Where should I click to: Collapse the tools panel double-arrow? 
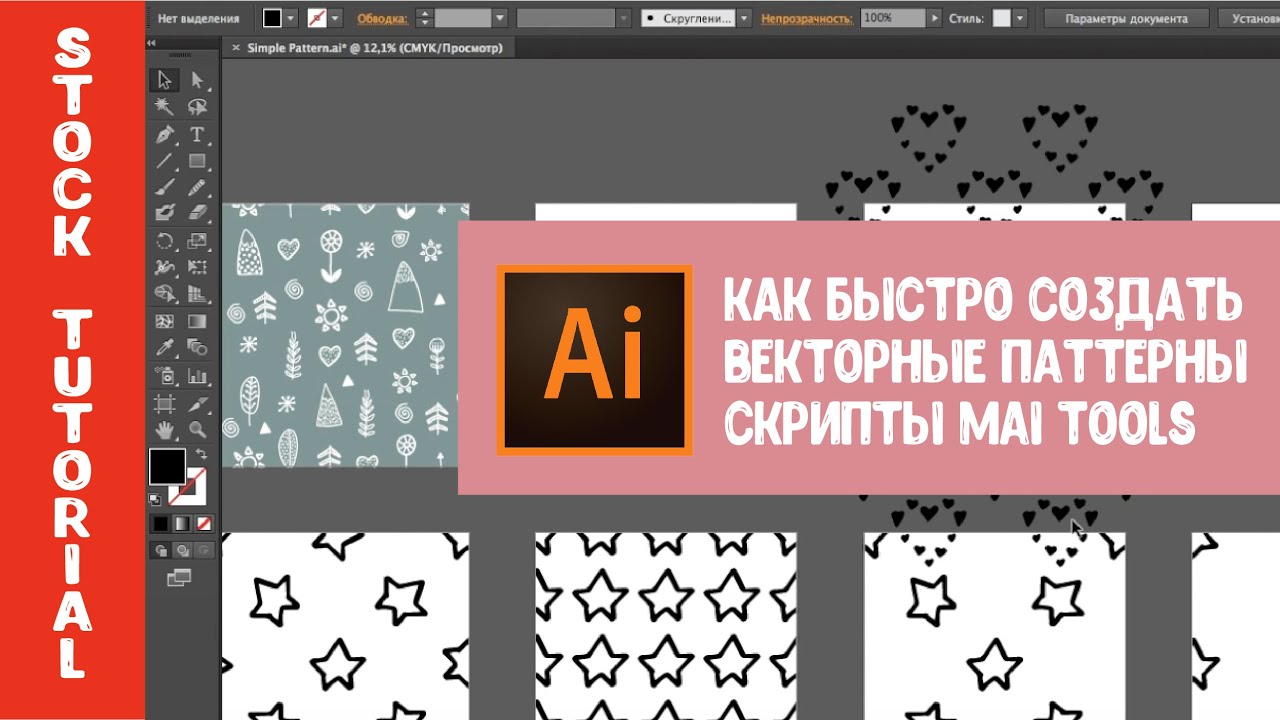tap(151, 43)
